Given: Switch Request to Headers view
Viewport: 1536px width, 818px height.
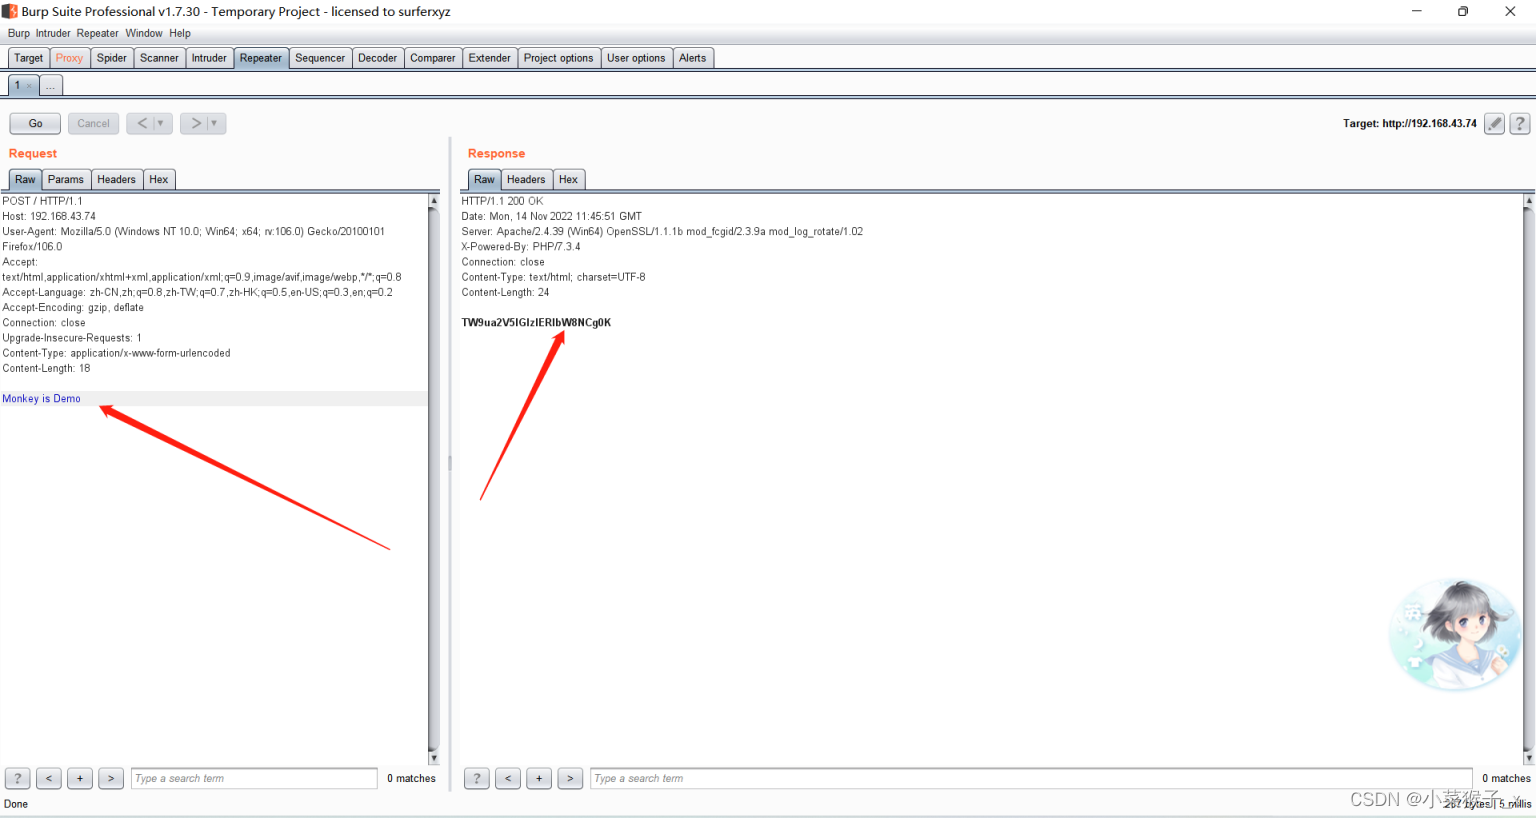Looking at the screenshot, I should 116,179.
